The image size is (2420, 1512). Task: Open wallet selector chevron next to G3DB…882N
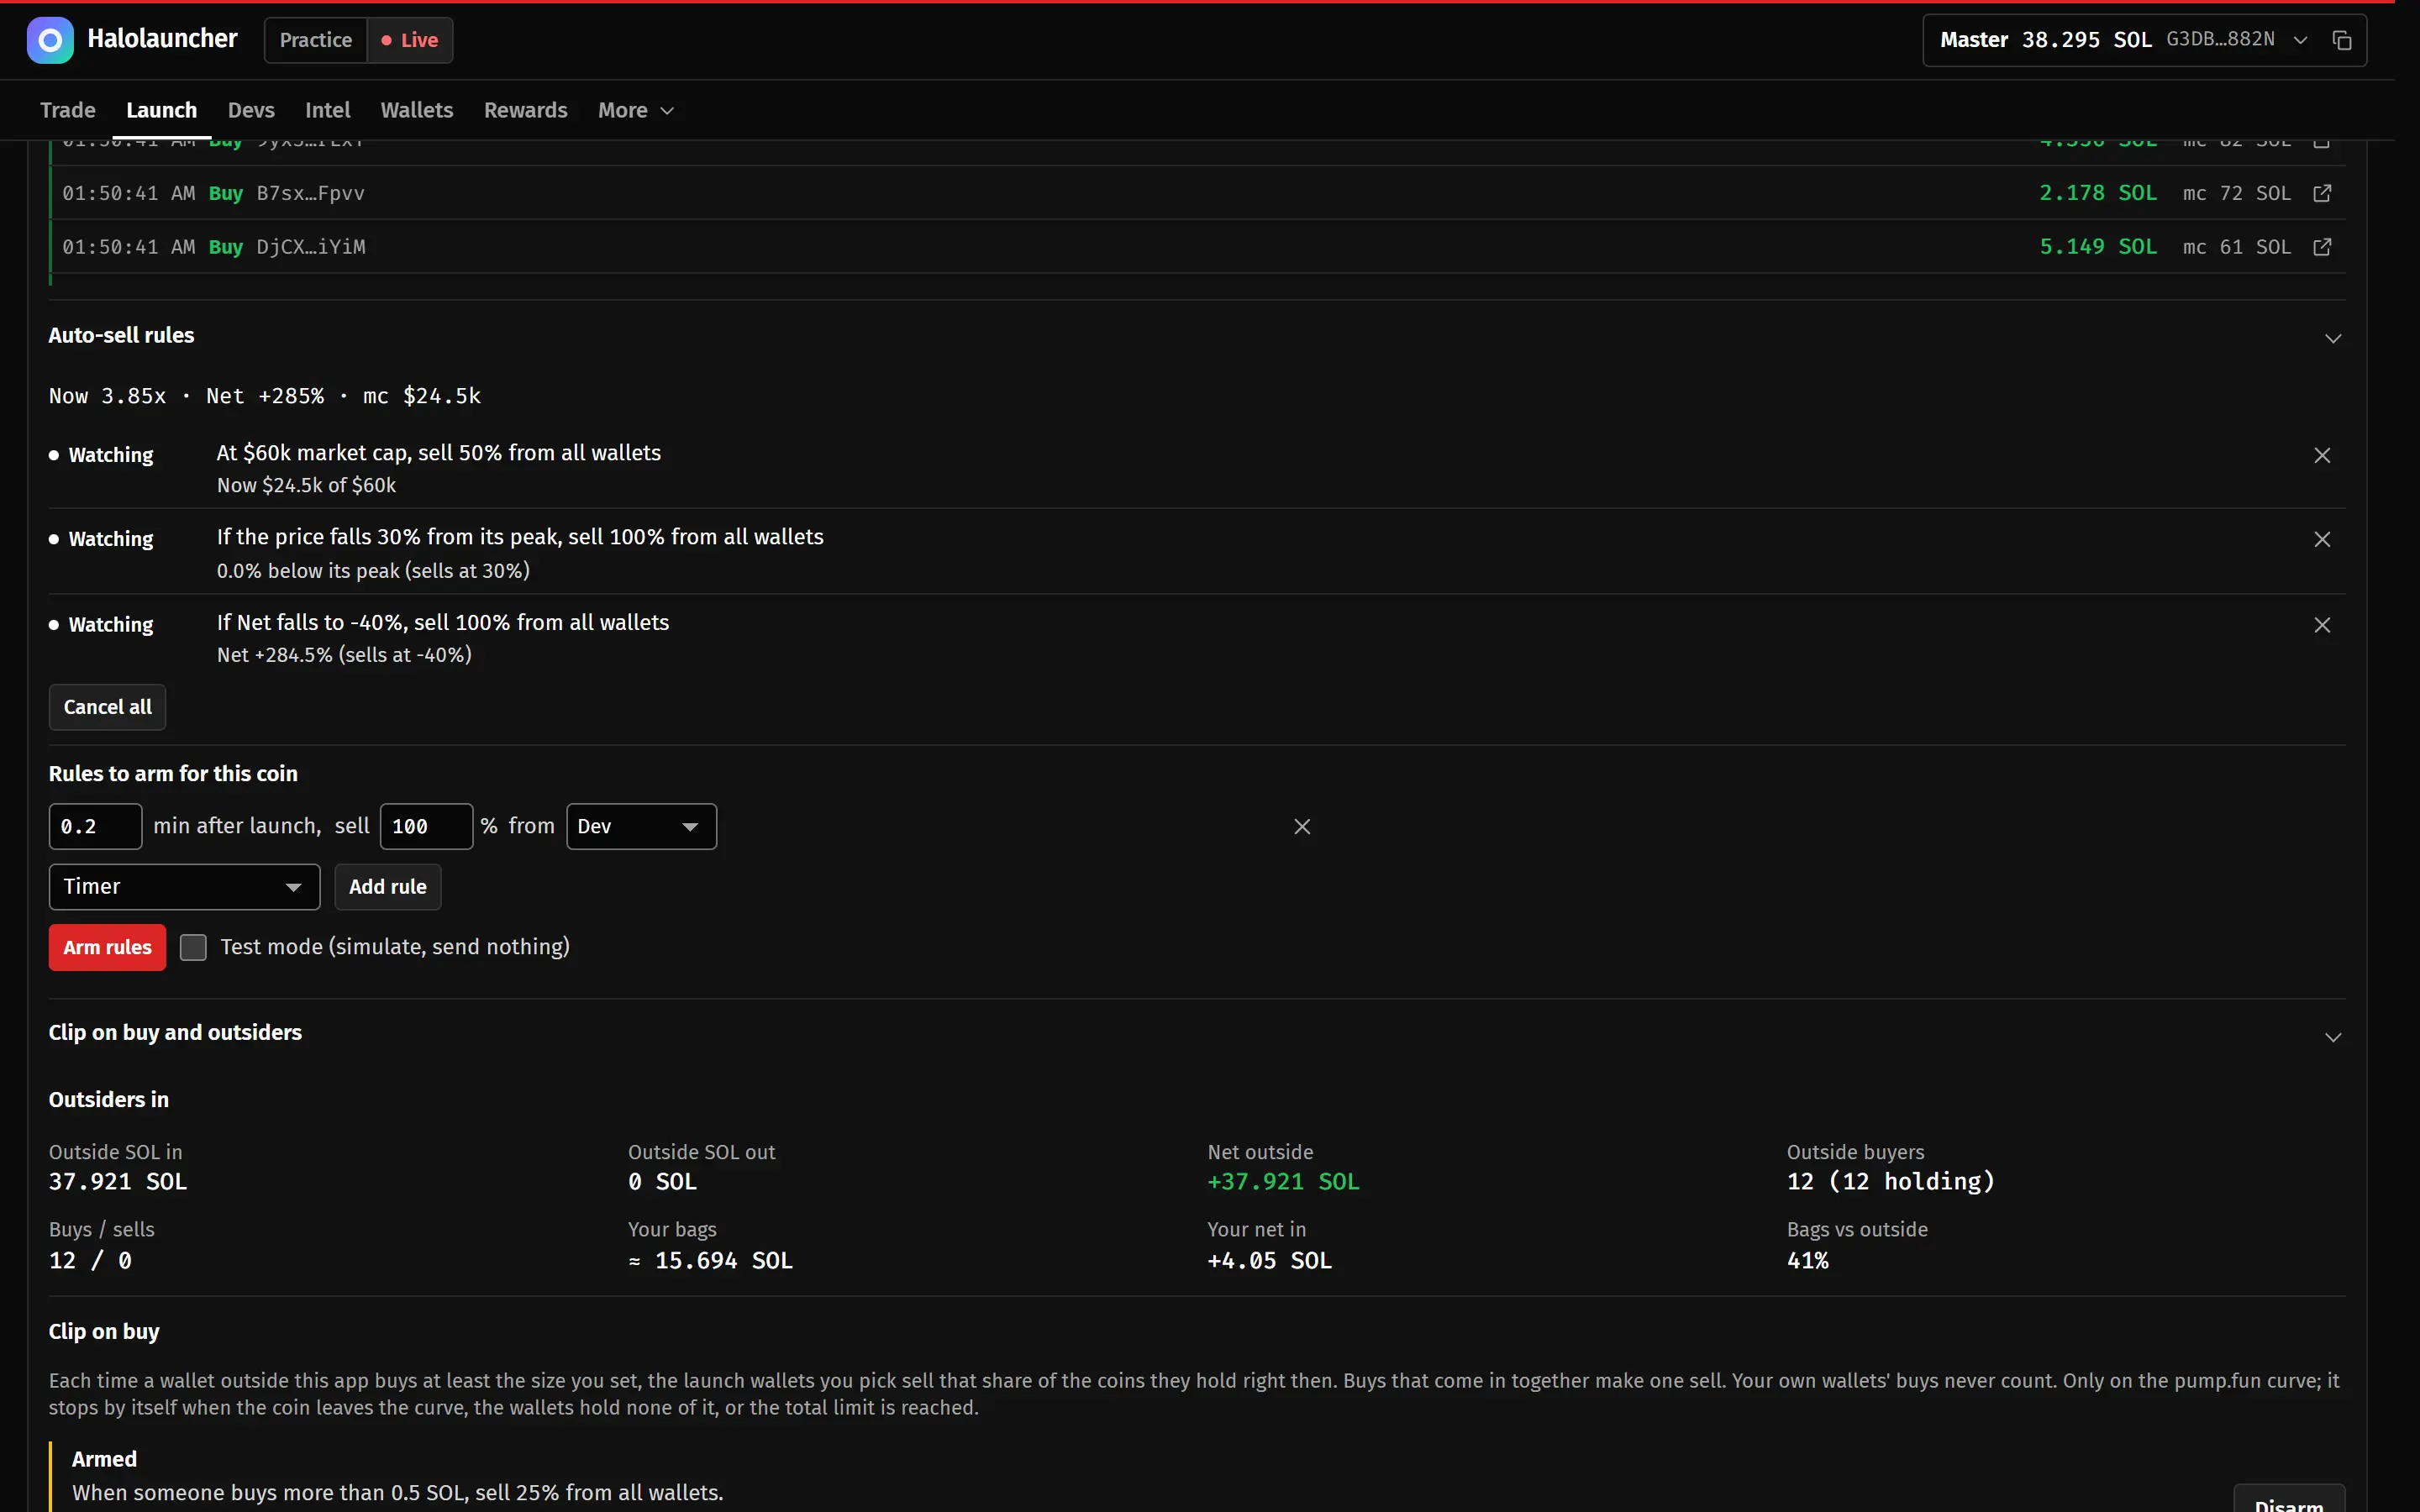(2300, 40)
